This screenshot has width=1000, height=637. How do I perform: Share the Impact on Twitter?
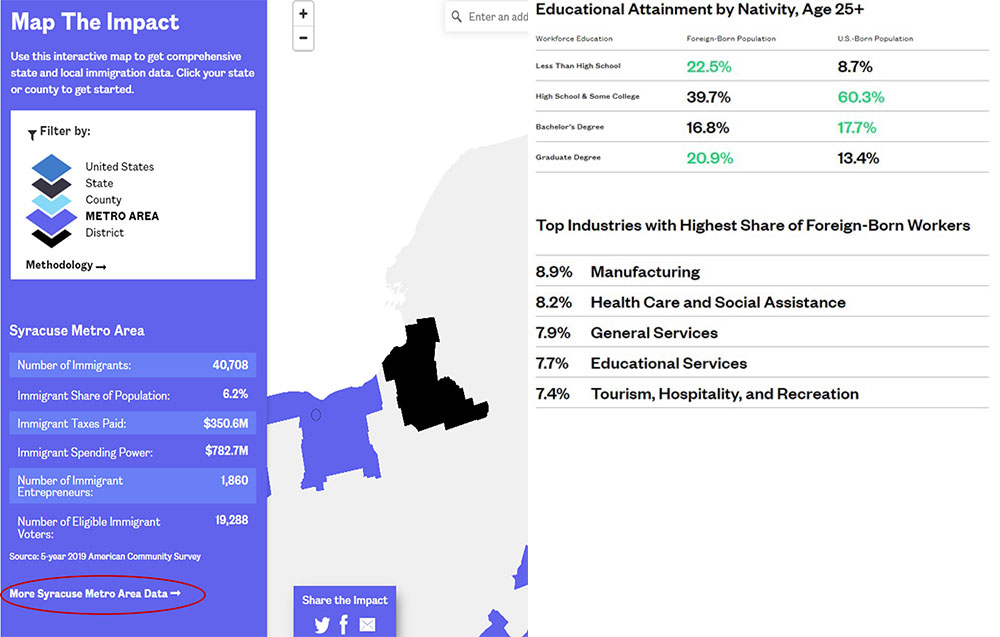pos(321,625)
